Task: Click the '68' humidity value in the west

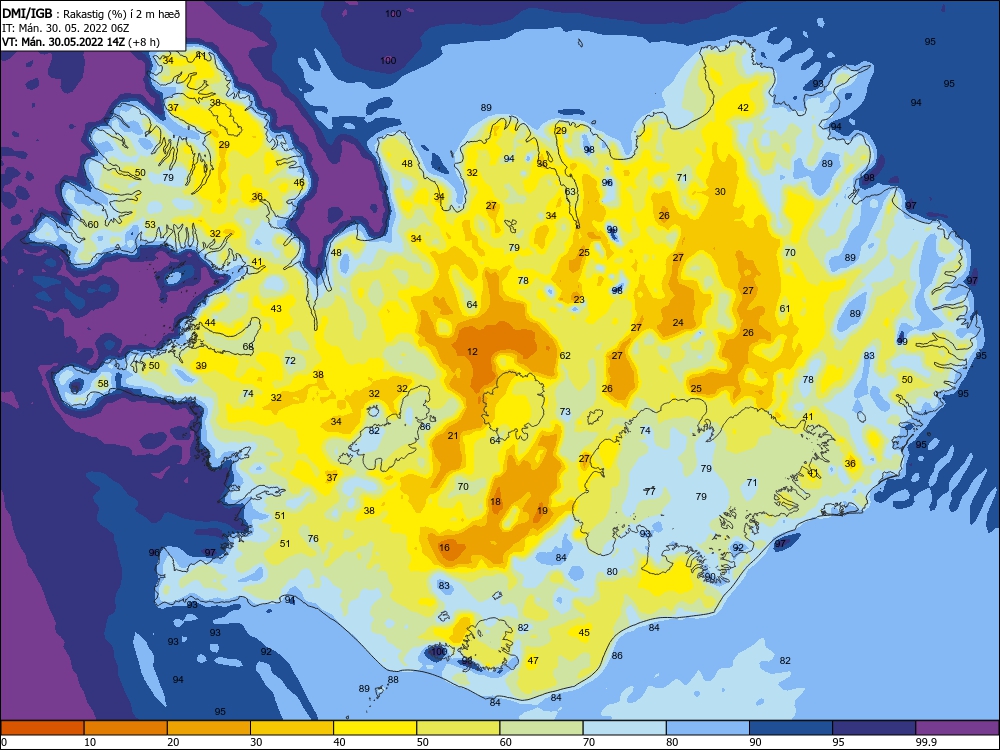Action: (248, 347)
